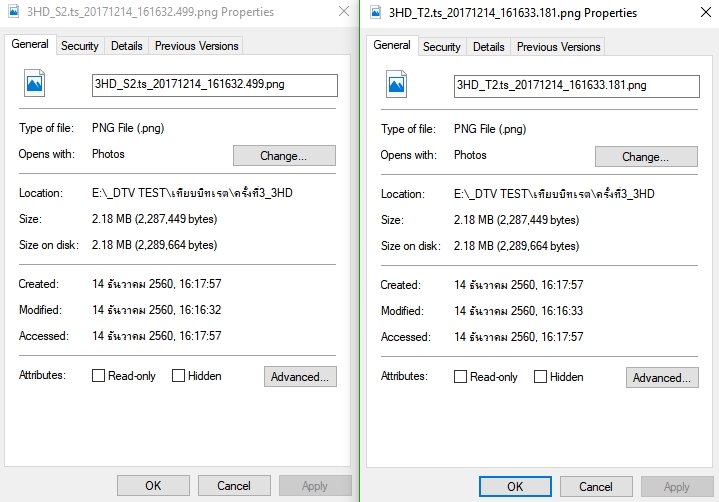Open Previous Versions tab in T2 properties
The height and width of the screenshot is (502, 719).
click(558, 47)
